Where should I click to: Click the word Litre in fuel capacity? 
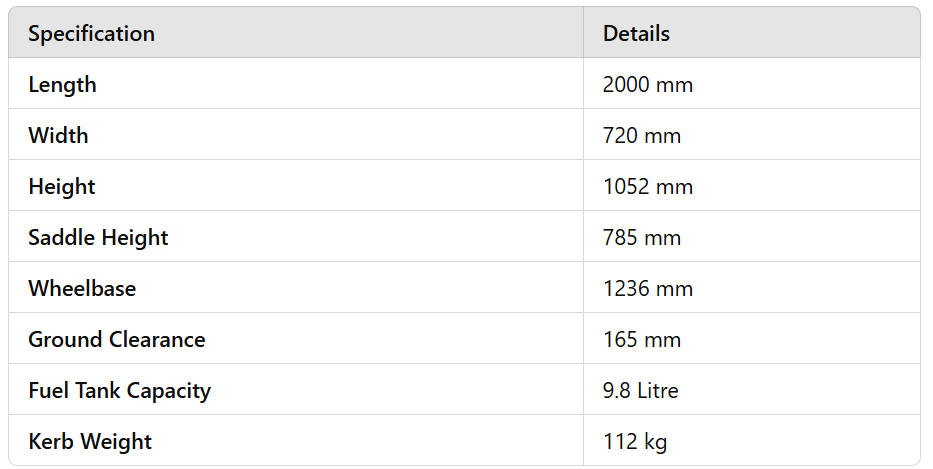click(x=658, y=391)
